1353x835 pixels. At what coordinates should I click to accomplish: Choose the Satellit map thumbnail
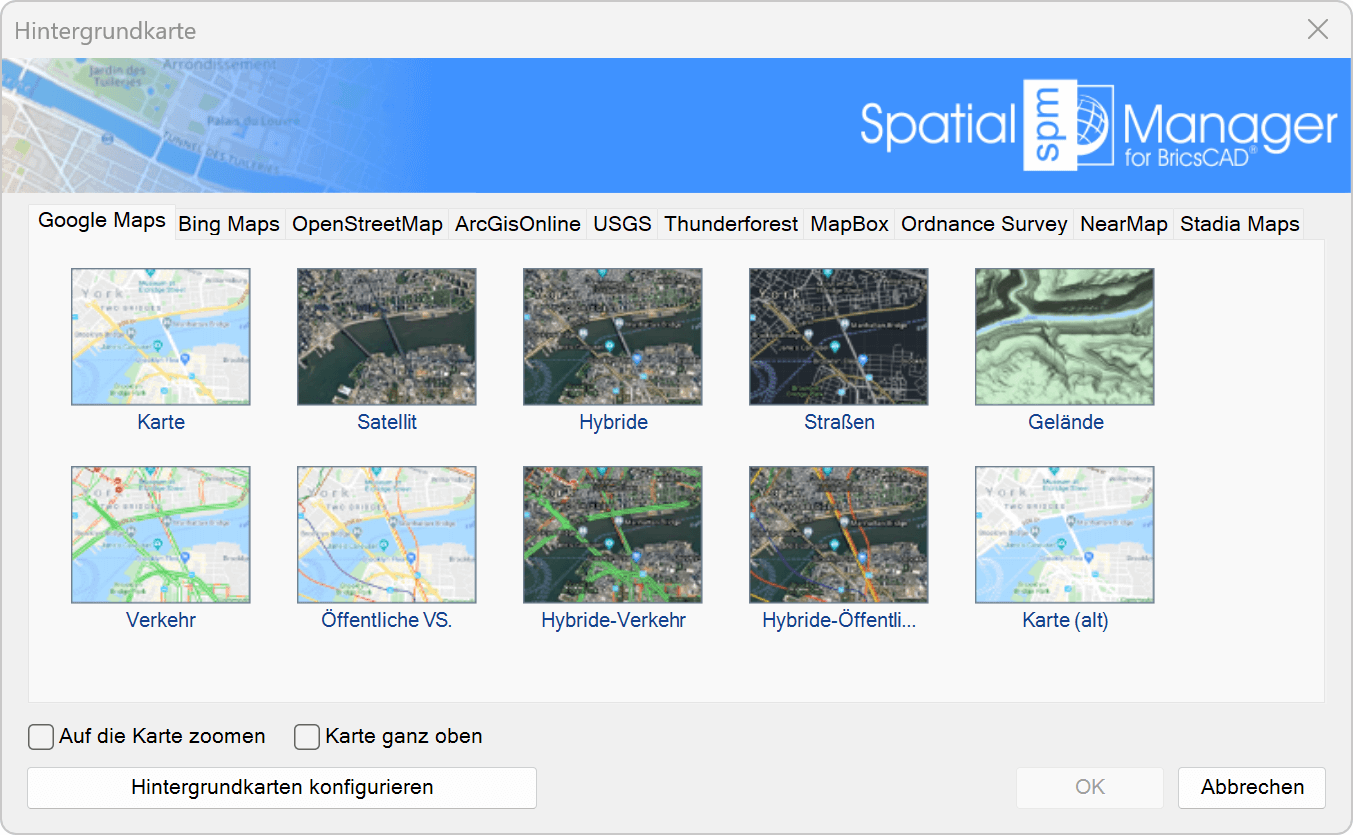point(387,337)
